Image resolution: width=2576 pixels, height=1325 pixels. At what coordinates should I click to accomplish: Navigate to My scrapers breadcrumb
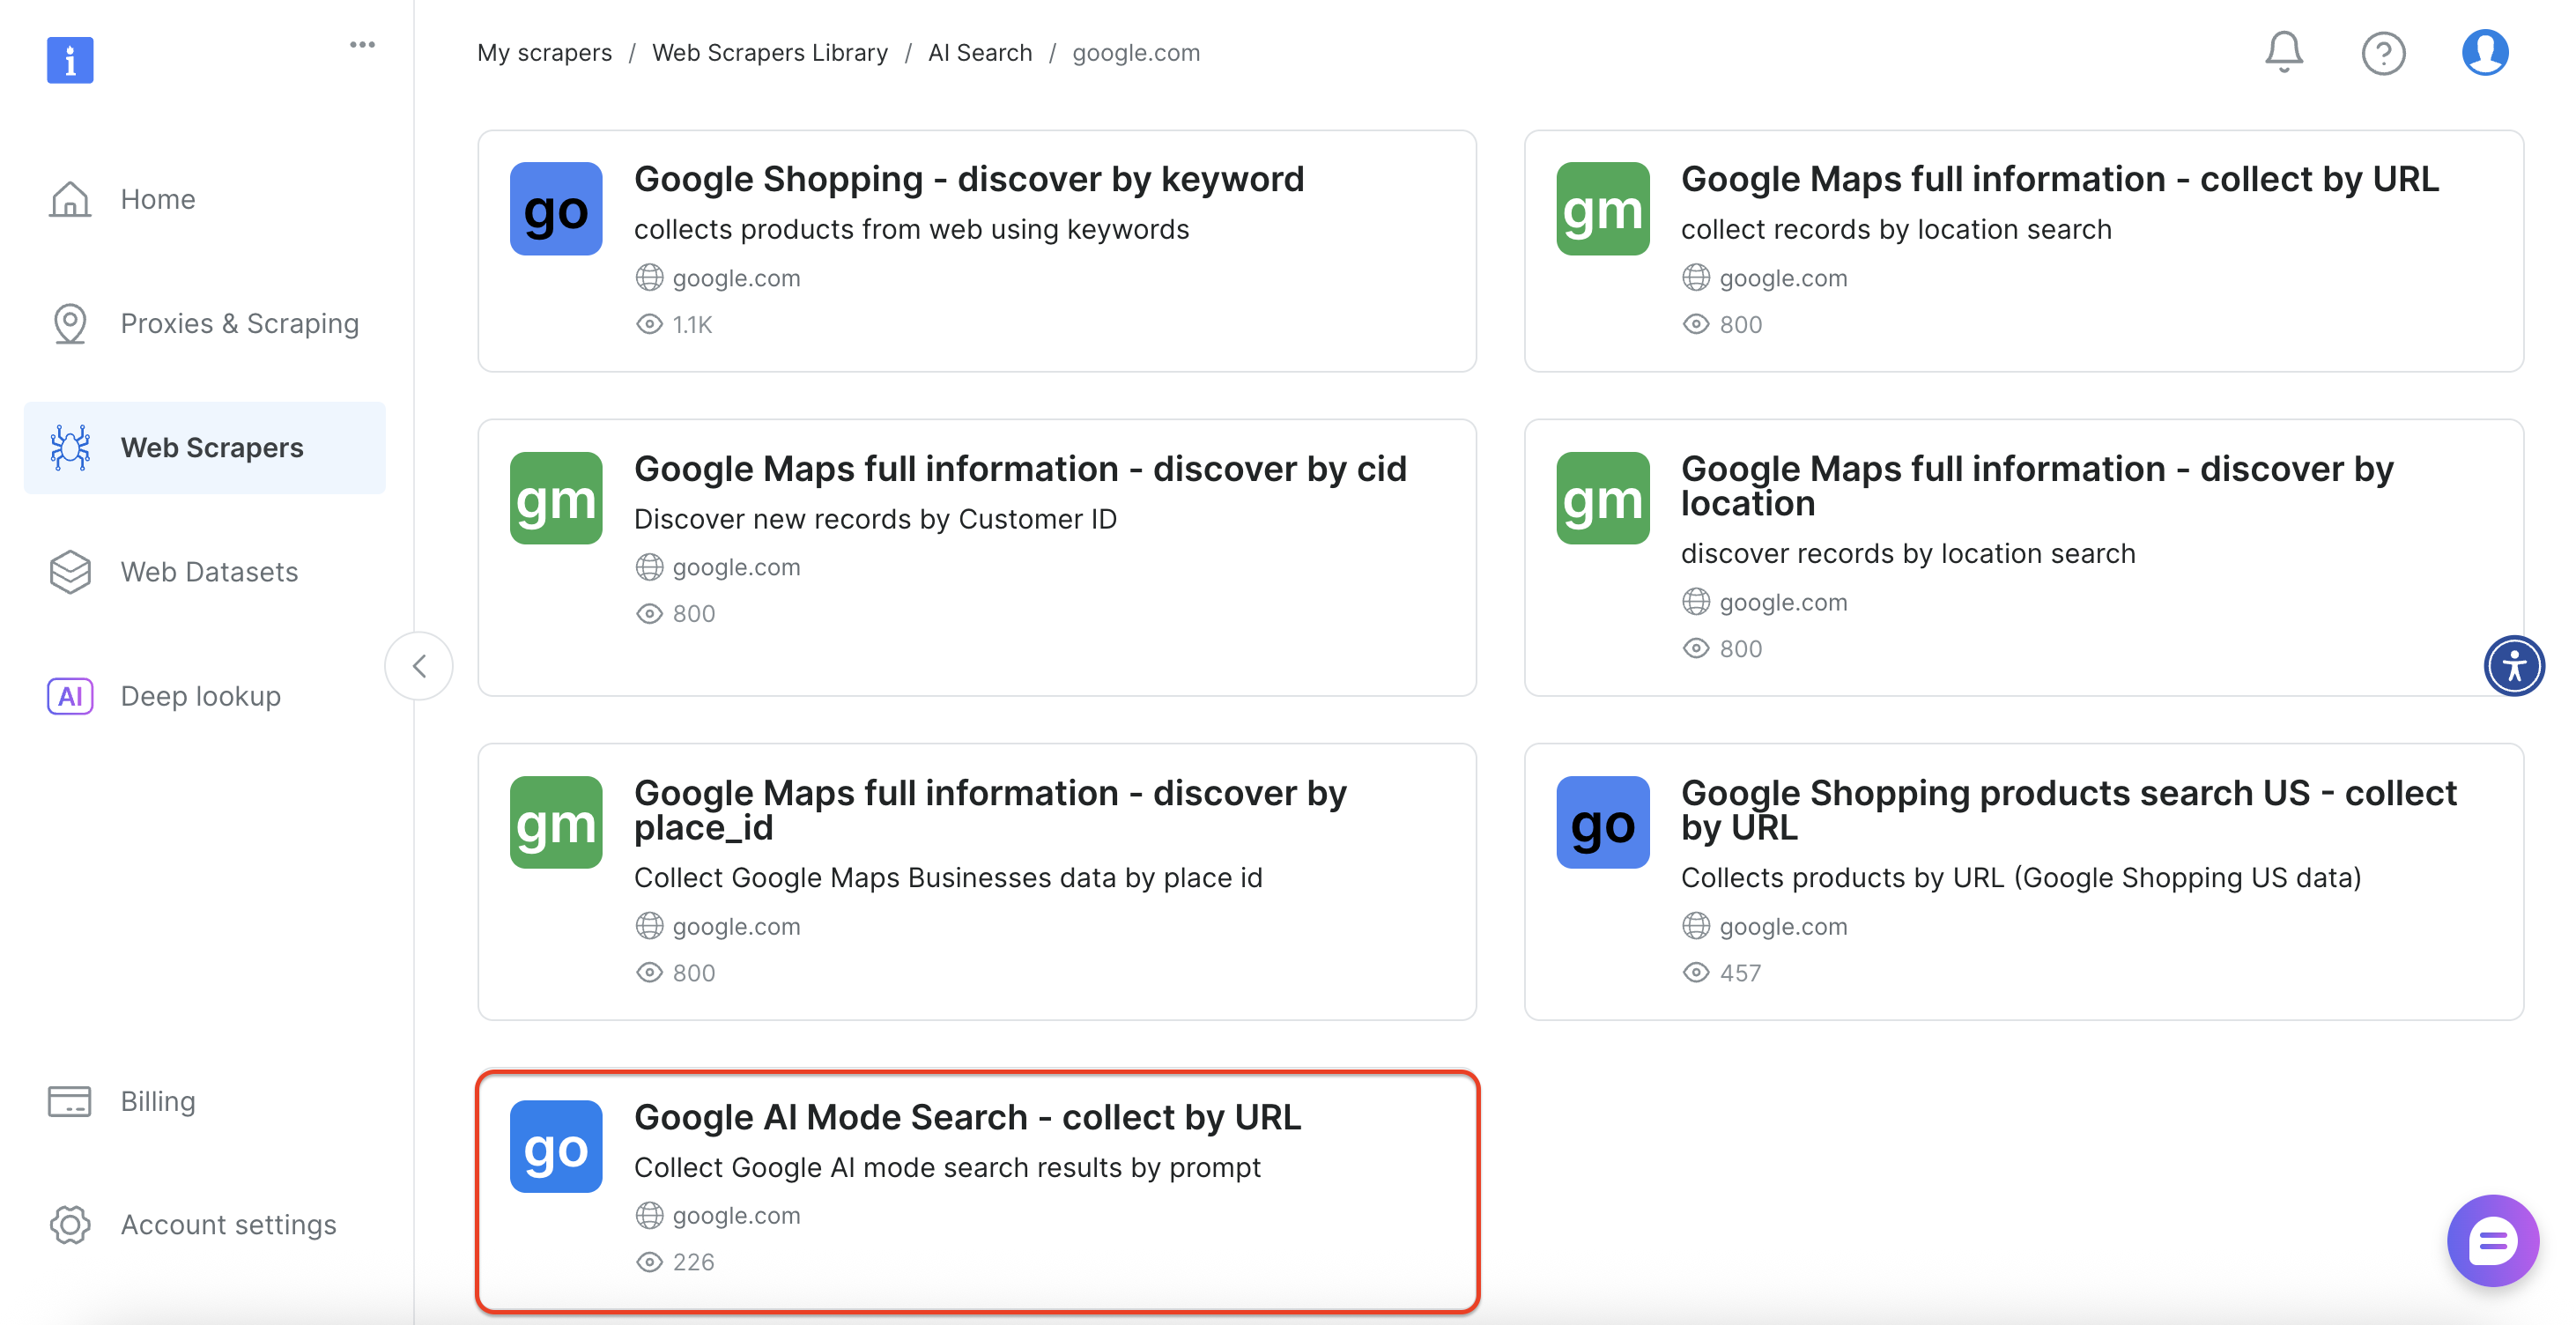pos(544,52)
